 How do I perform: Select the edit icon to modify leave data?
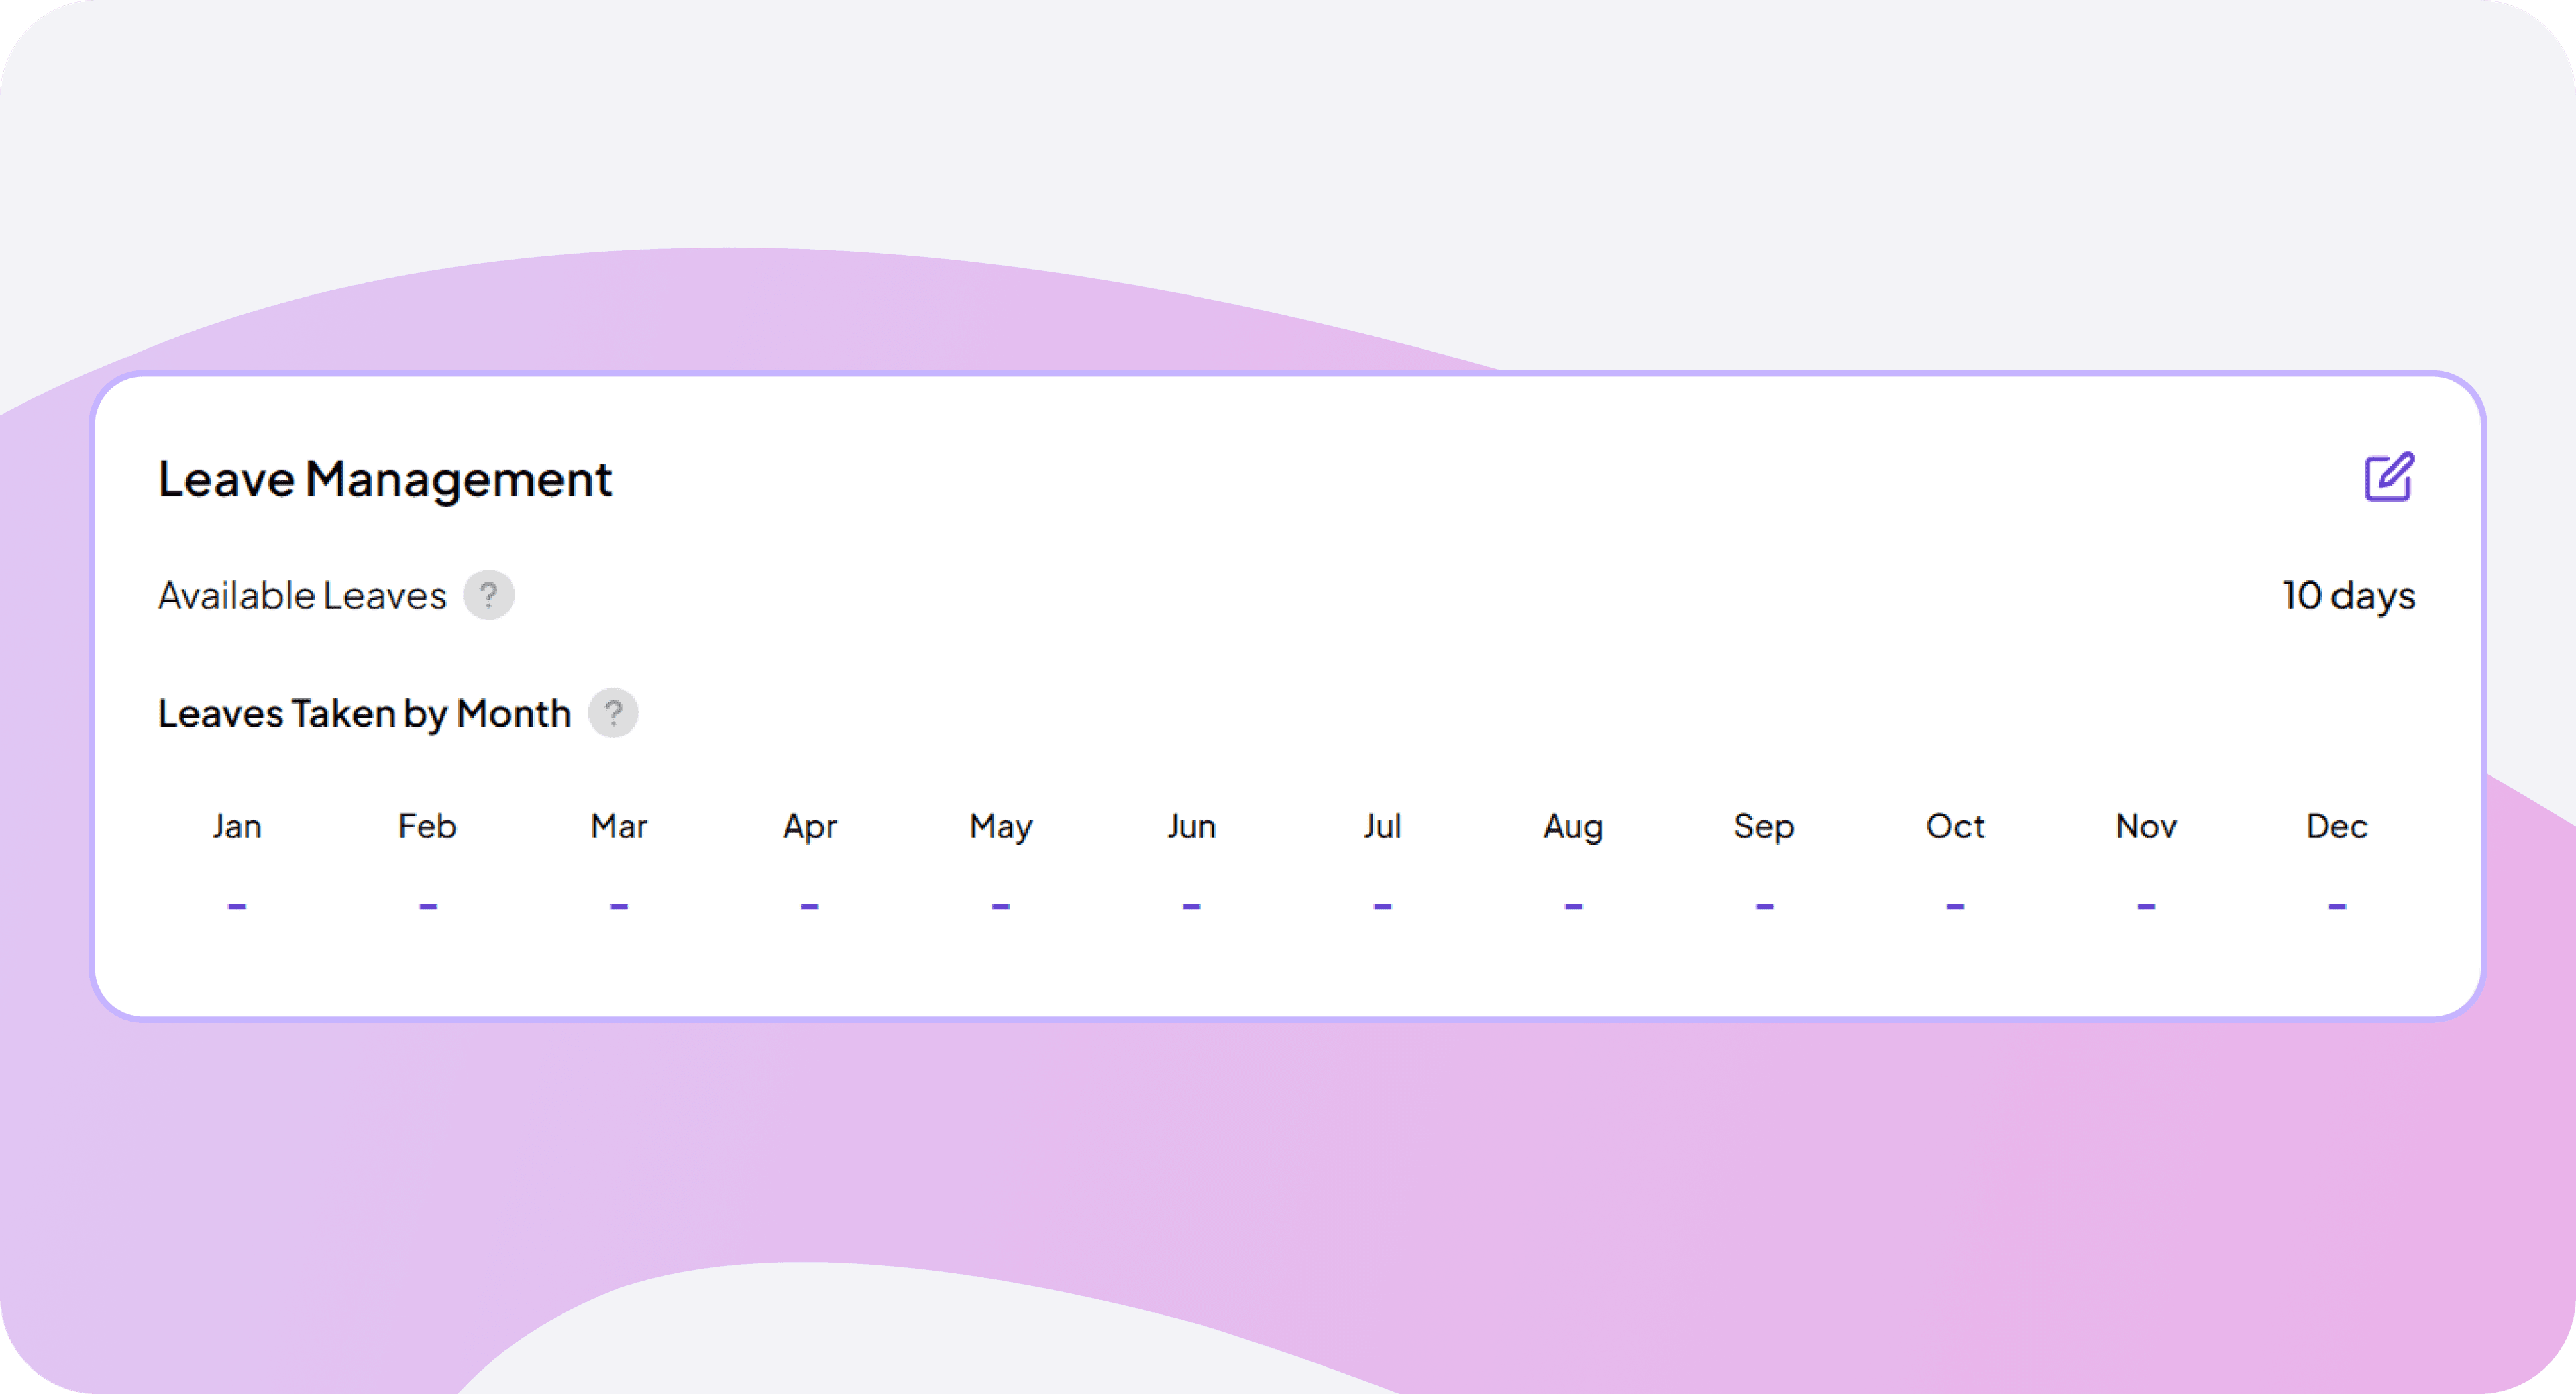pyautogui.click(x=2390, y=479)
